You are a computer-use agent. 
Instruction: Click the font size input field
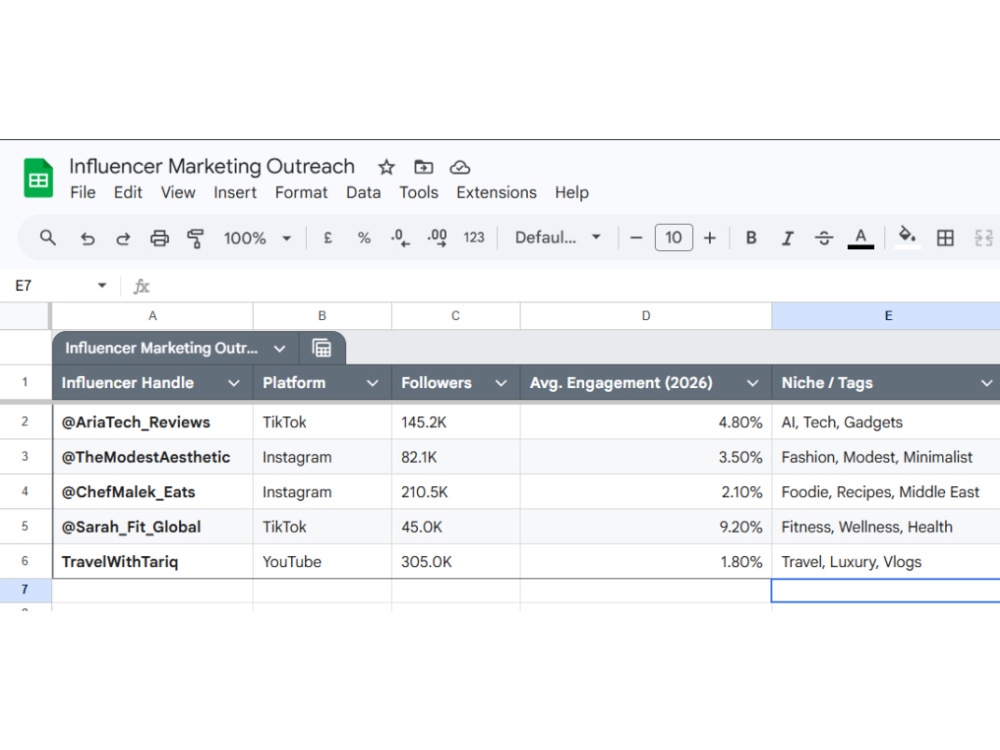[673, 238]
